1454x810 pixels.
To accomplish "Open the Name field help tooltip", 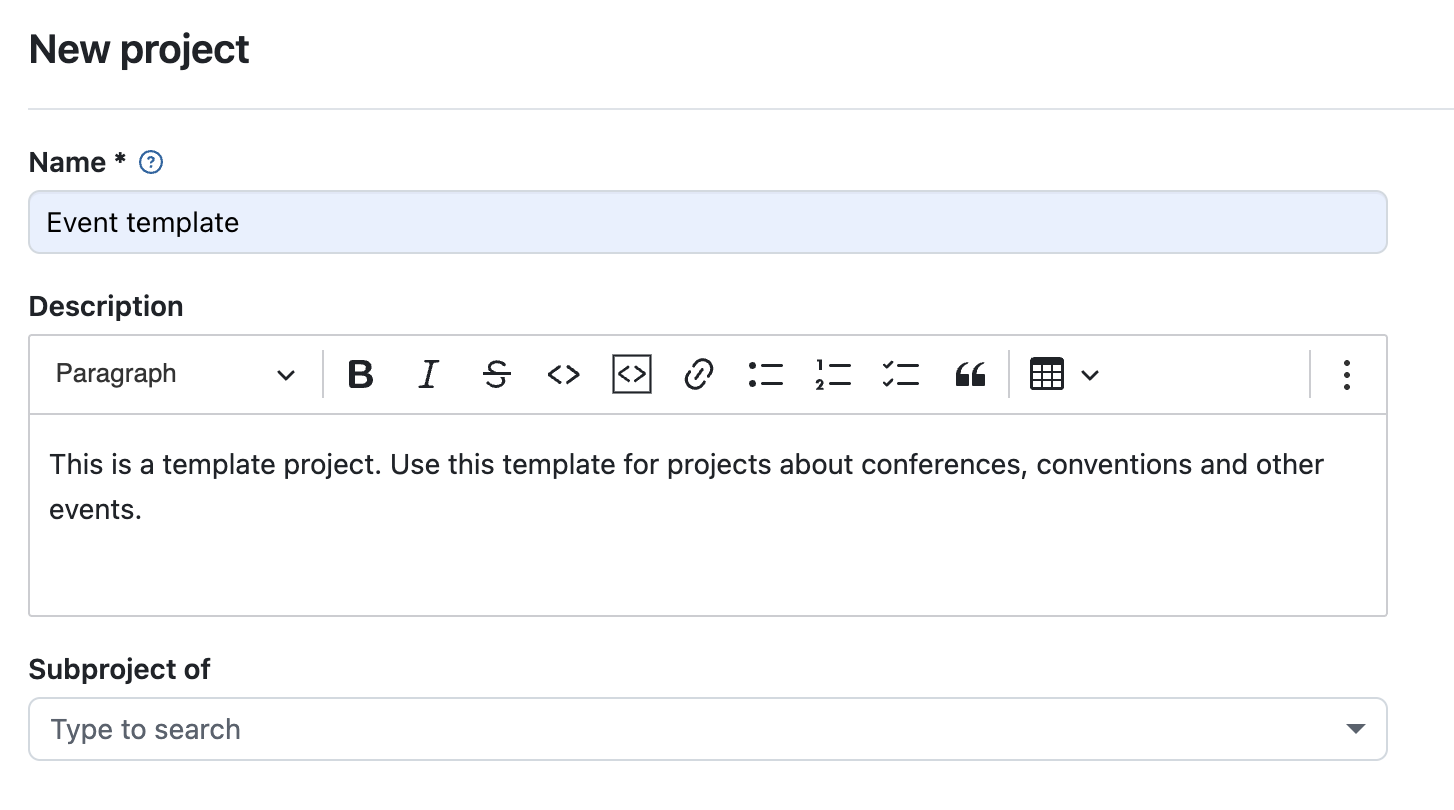I will point(150,162).
